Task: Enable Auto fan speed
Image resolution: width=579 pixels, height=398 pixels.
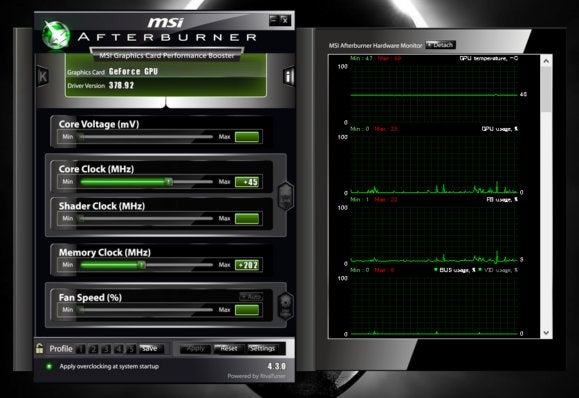Action: 251,296
